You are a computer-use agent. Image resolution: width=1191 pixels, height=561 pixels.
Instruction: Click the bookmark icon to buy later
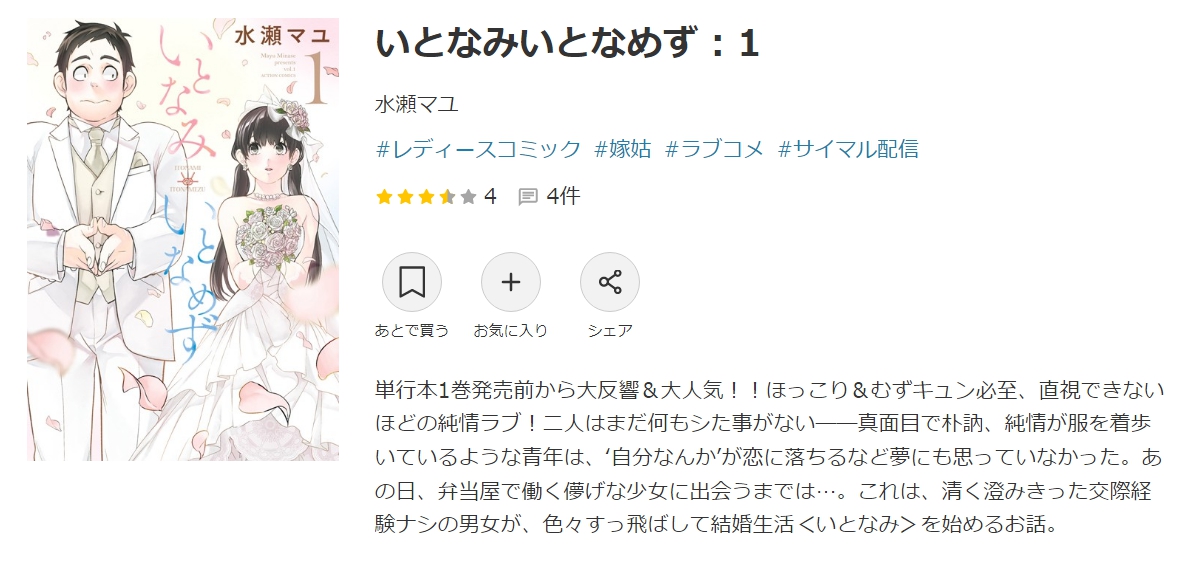(412, 282)
